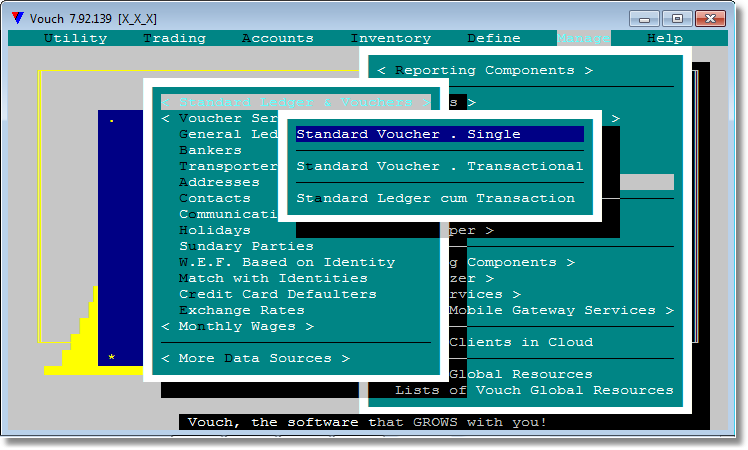Viewport: 748px width, 450px height.
Task: Choose Bankers from data sources list
Action: pos(210,150)
